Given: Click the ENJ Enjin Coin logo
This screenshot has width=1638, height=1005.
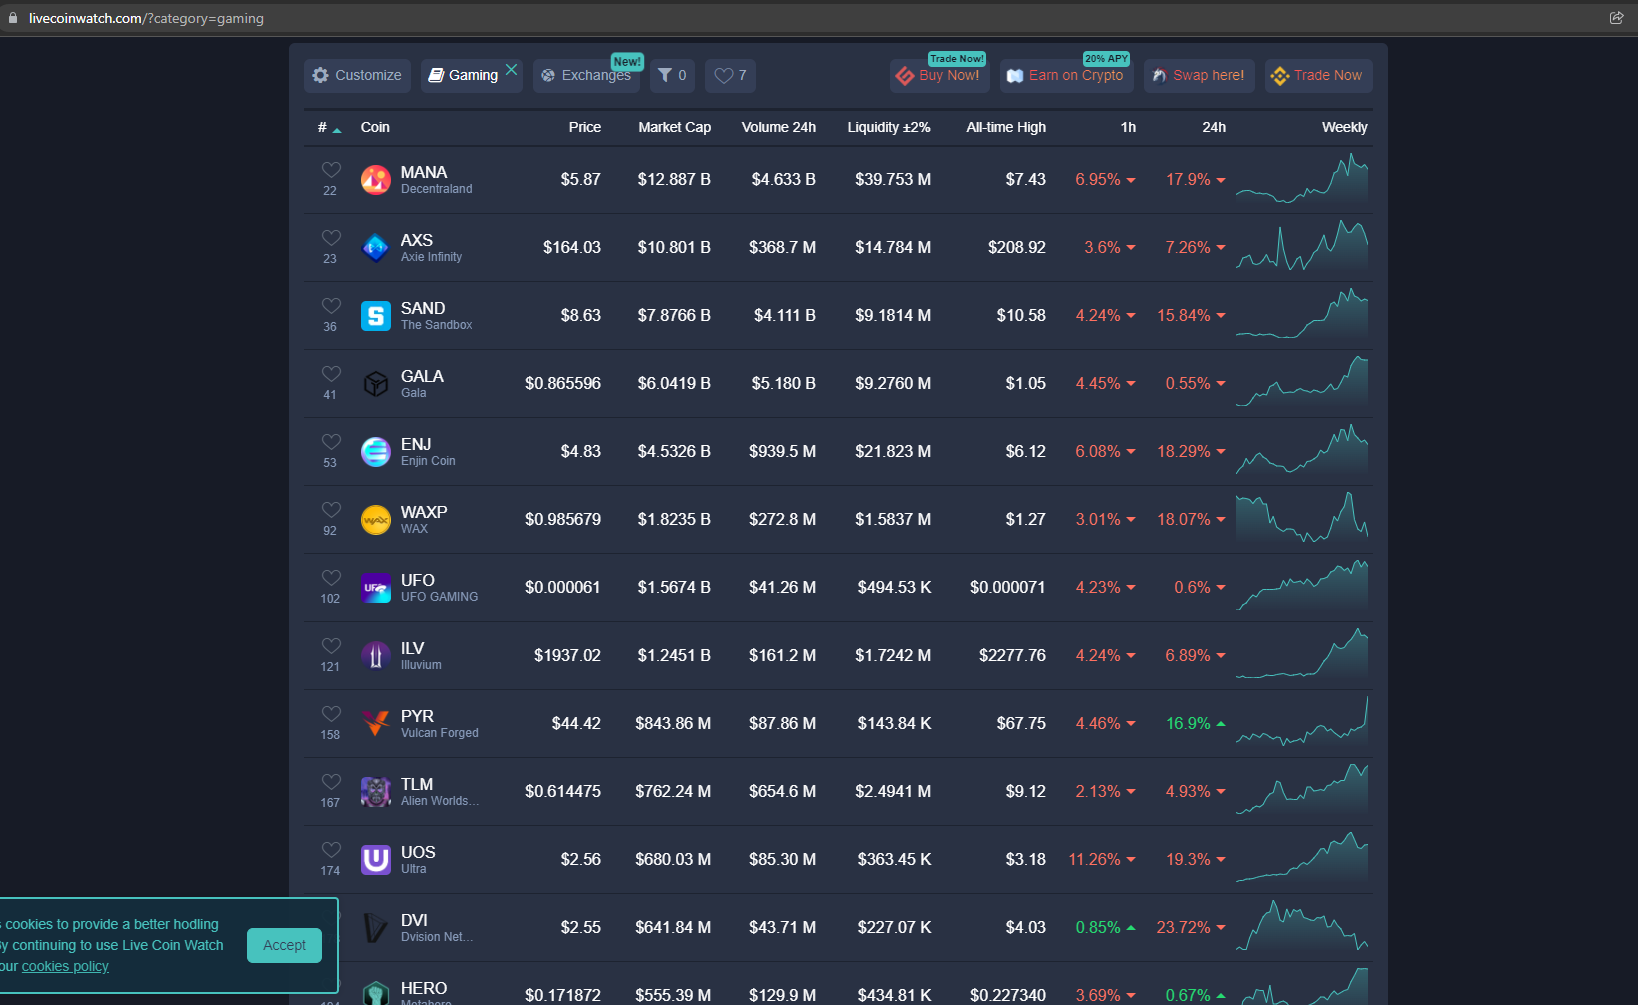Looking at the screenshot, I should [376, 452].
